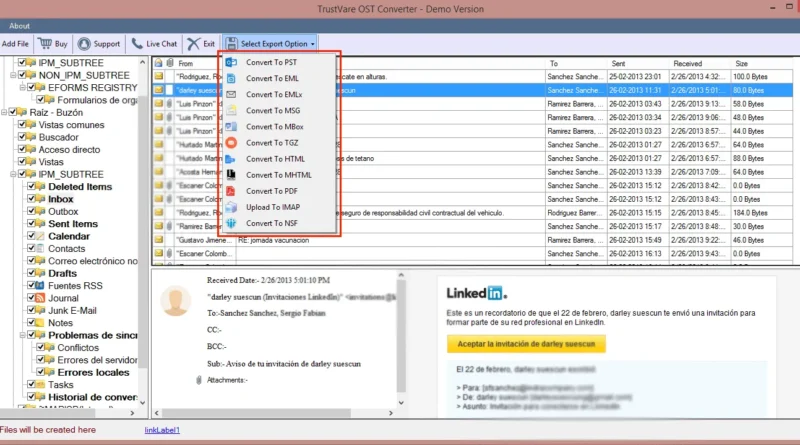Collapse the Problemas de sincronización tree node
The image size is (800, 445).
coord(21,335)
